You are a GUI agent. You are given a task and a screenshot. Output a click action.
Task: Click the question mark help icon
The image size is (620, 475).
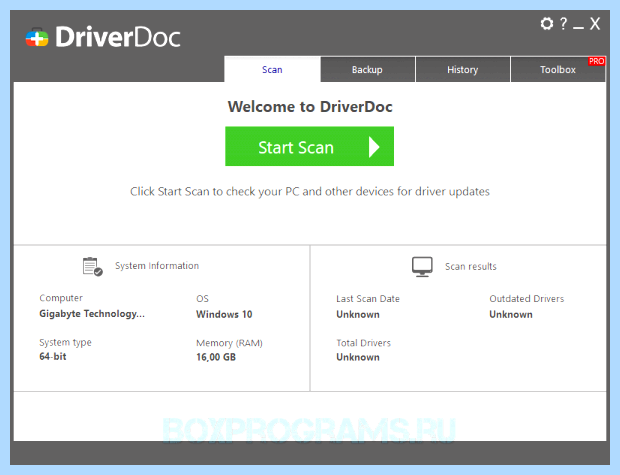coord(563,24)
